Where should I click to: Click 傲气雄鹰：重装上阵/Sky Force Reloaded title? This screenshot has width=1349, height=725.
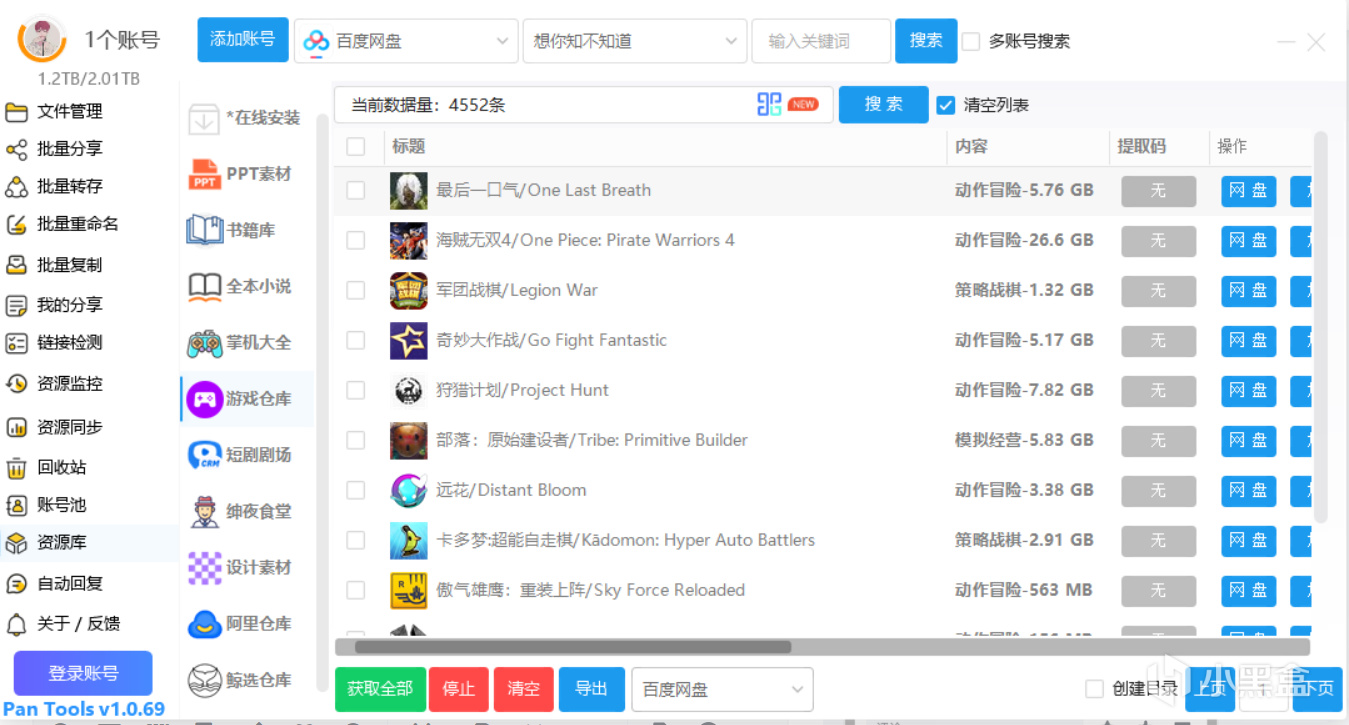click(x=591, y=590)
